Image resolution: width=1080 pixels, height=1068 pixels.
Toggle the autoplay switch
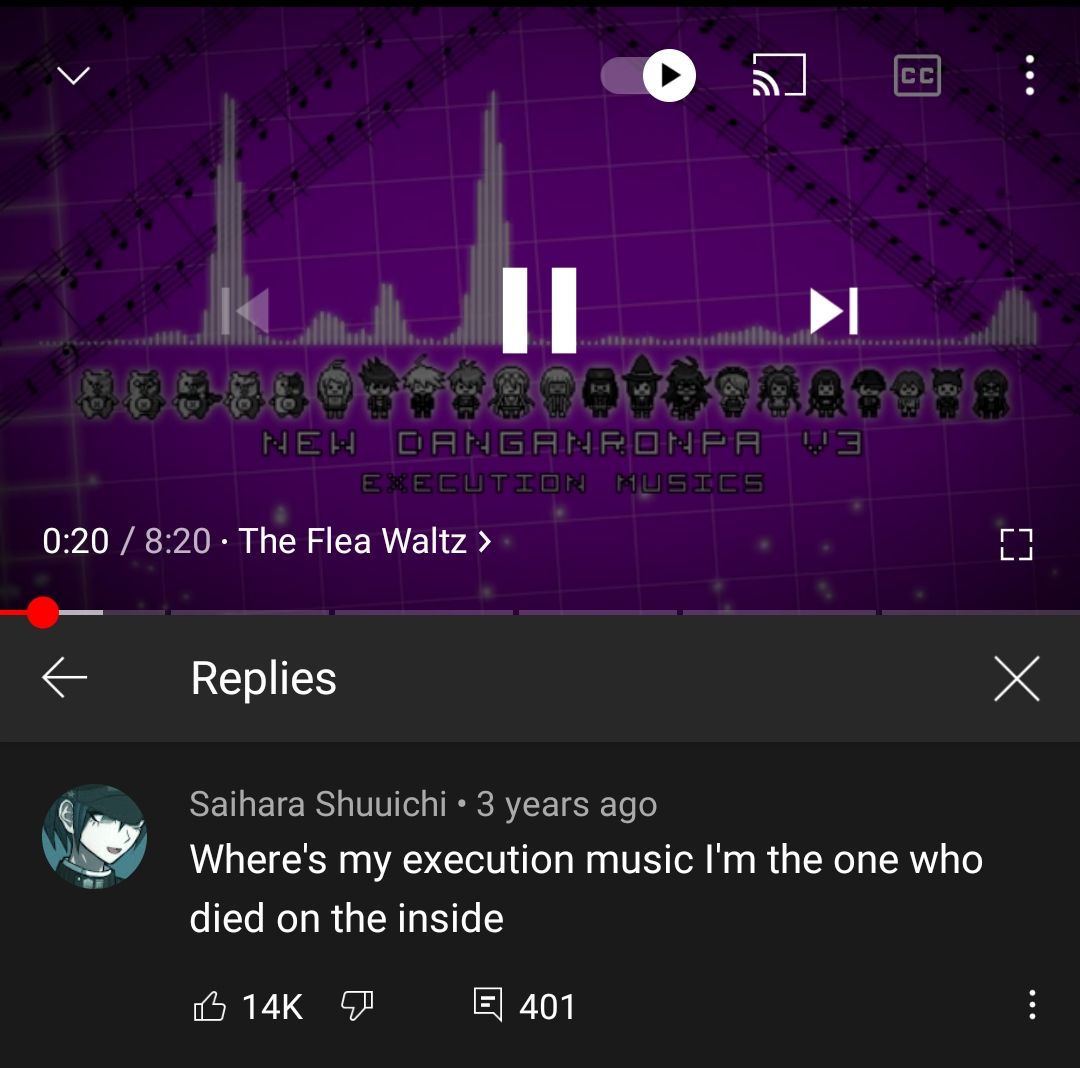click(648, 75)
